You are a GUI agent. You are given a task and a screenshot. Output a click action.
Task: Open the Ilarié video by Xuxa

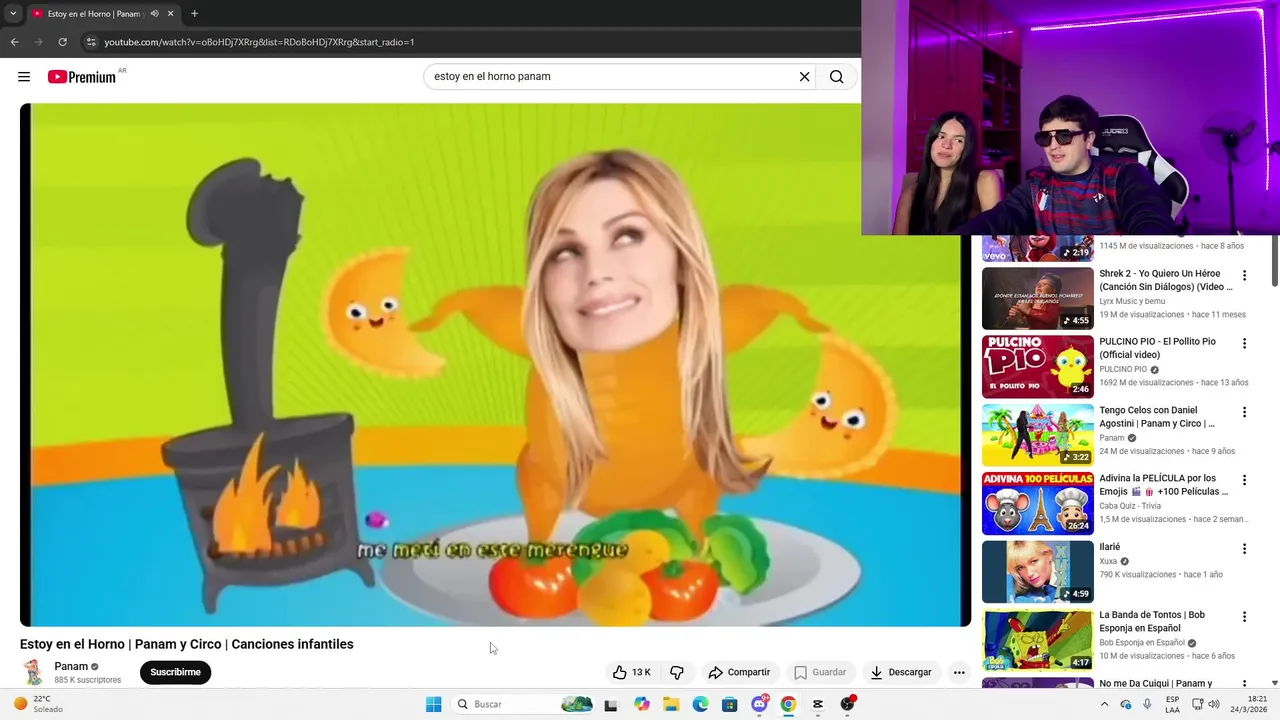coord(1037,571)
